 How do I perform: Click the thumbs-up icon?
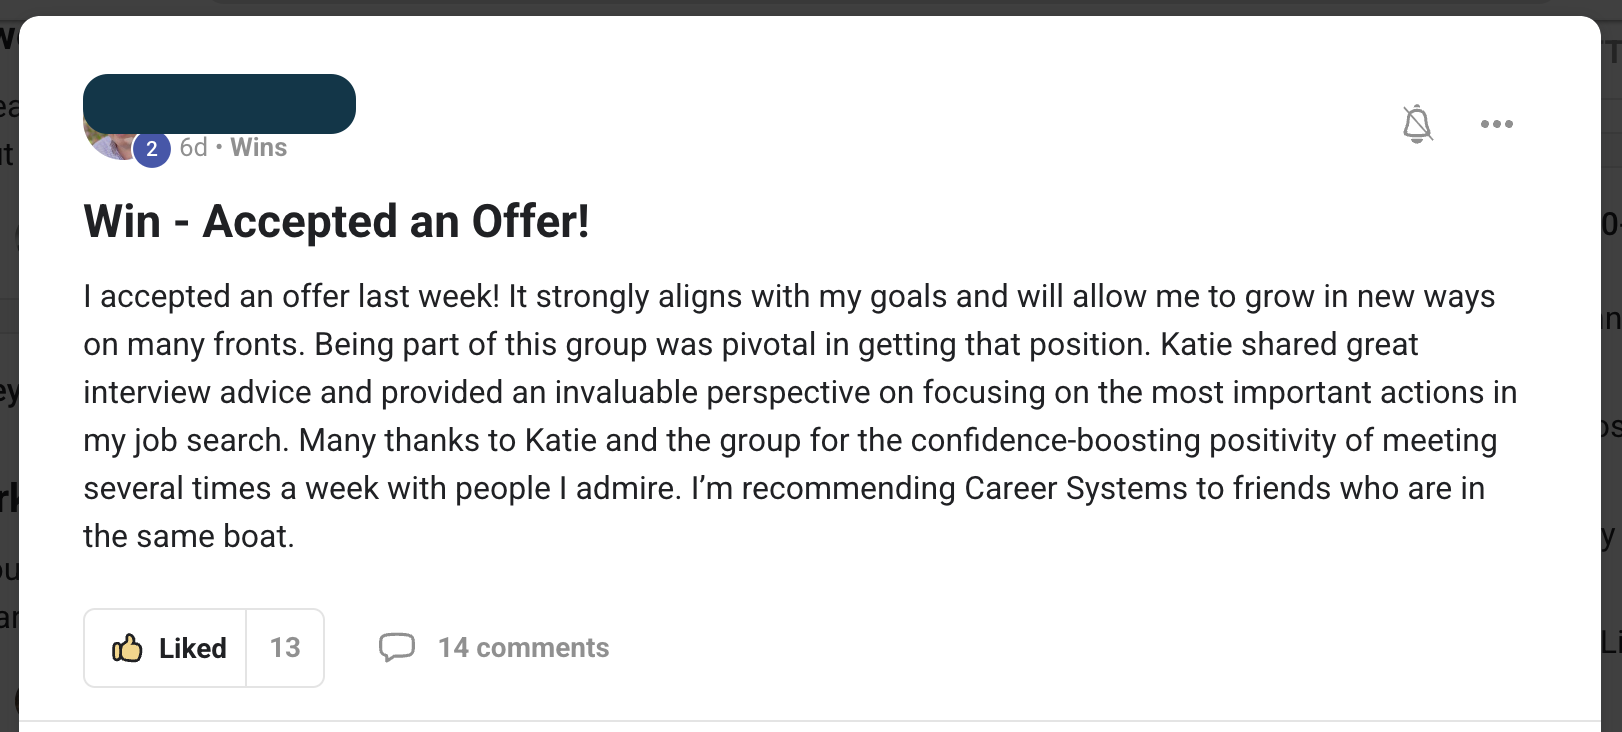pyautogui.click(x=127, y=648)
